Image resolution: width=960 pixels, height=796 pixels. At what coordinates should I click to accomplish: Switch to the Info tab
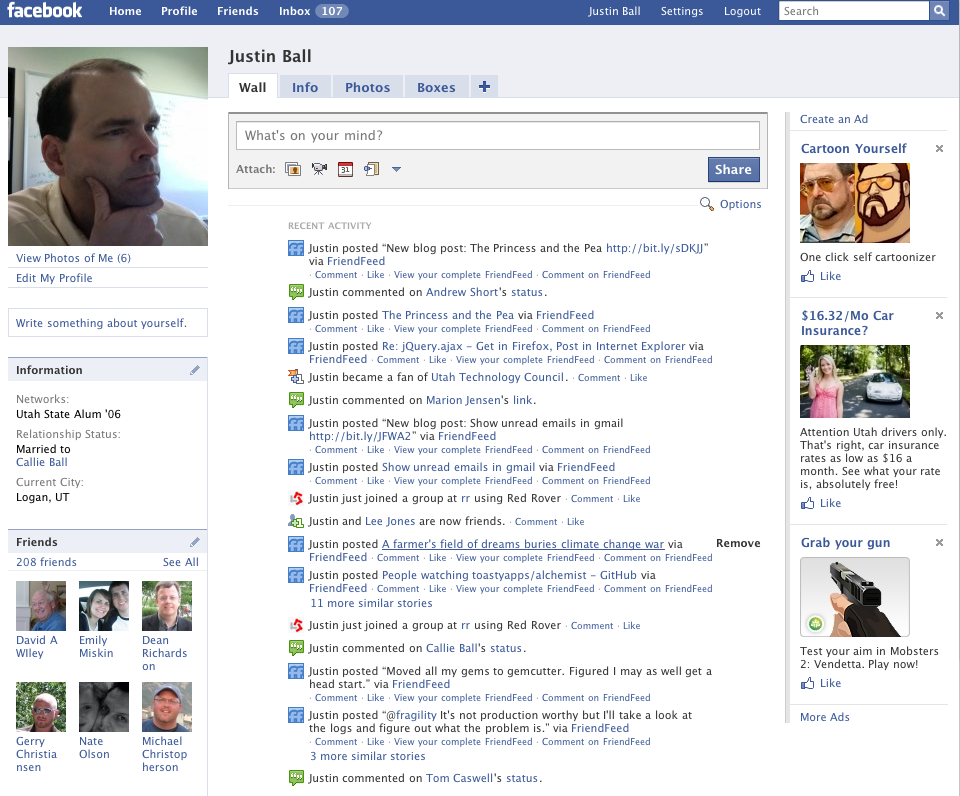pyautogui.click(x=305, y=87)
